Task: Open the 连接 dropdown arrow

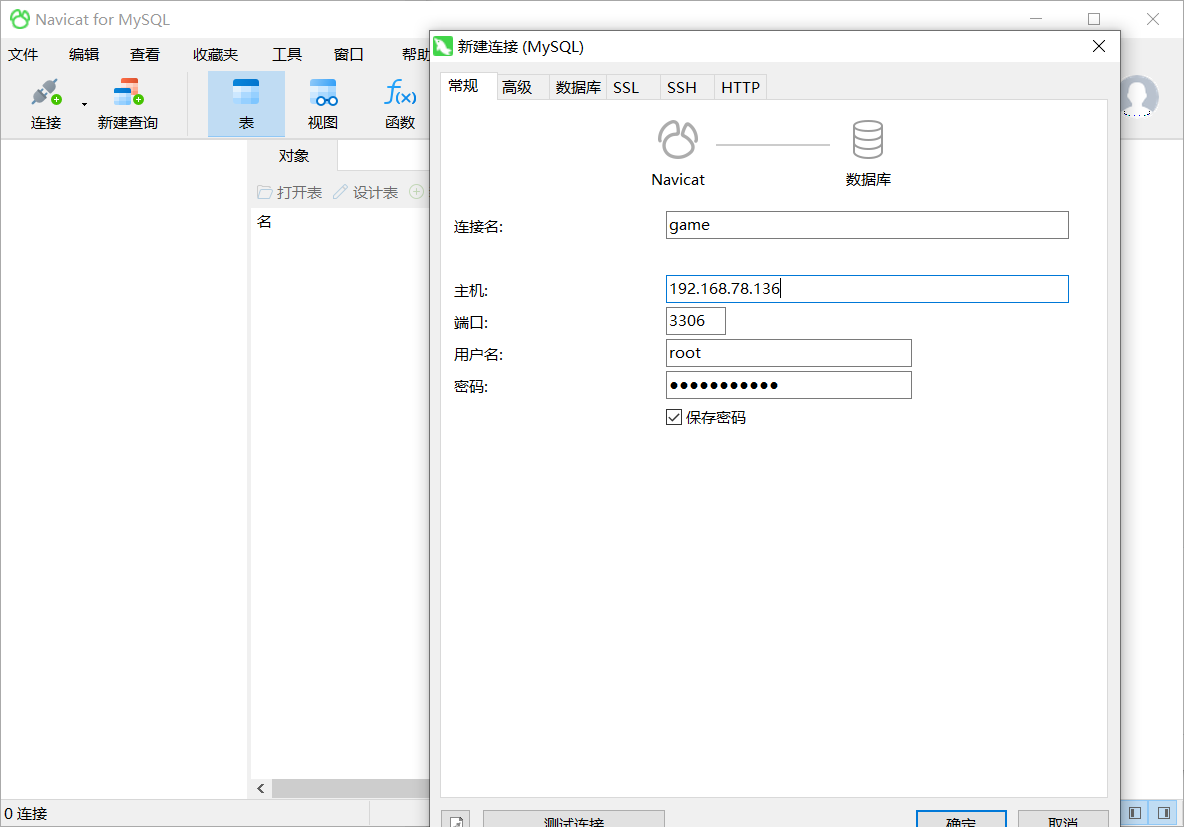Action: pos(85,104)
